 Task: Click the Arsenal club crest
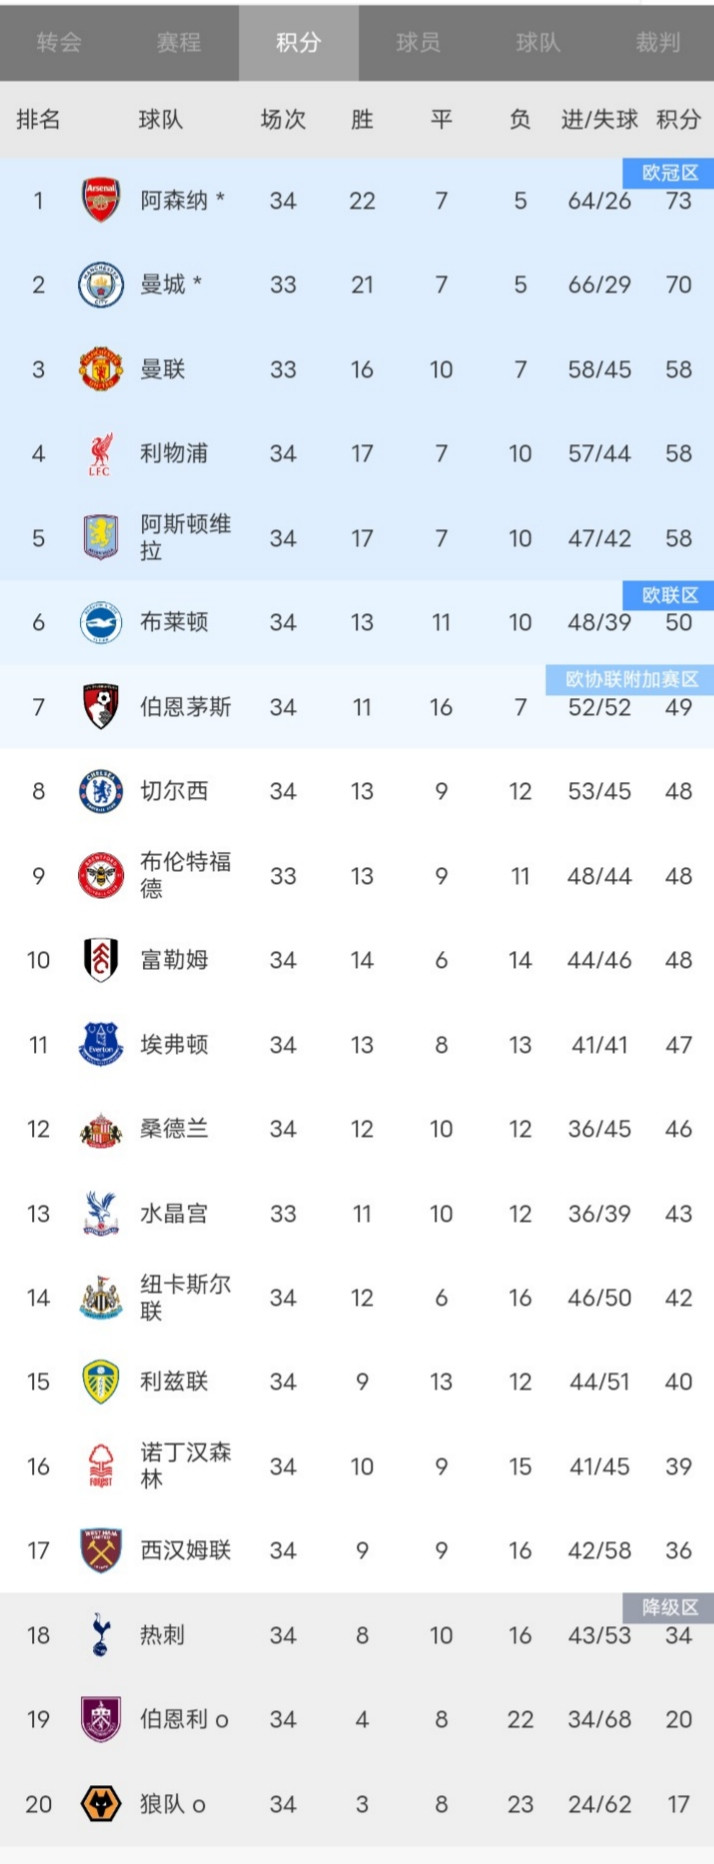pos(101,200)
